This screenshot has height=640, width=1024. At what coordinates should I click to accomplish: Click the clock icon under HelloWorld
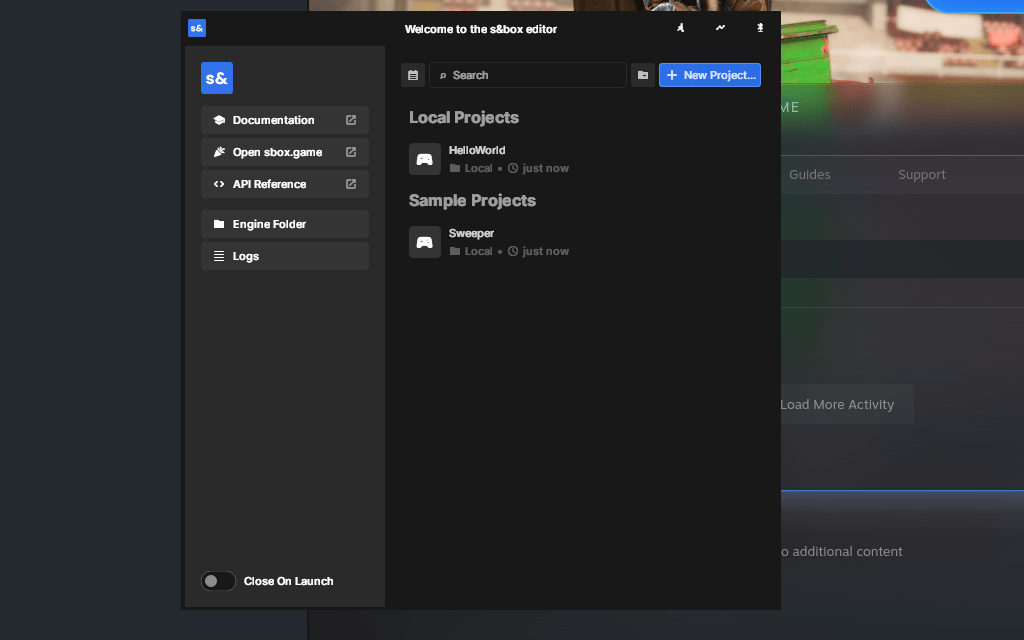513,168
